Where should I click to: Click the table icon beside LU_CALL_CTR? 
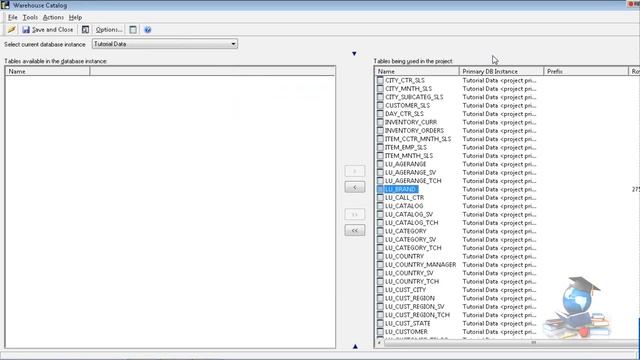(380, 198)
